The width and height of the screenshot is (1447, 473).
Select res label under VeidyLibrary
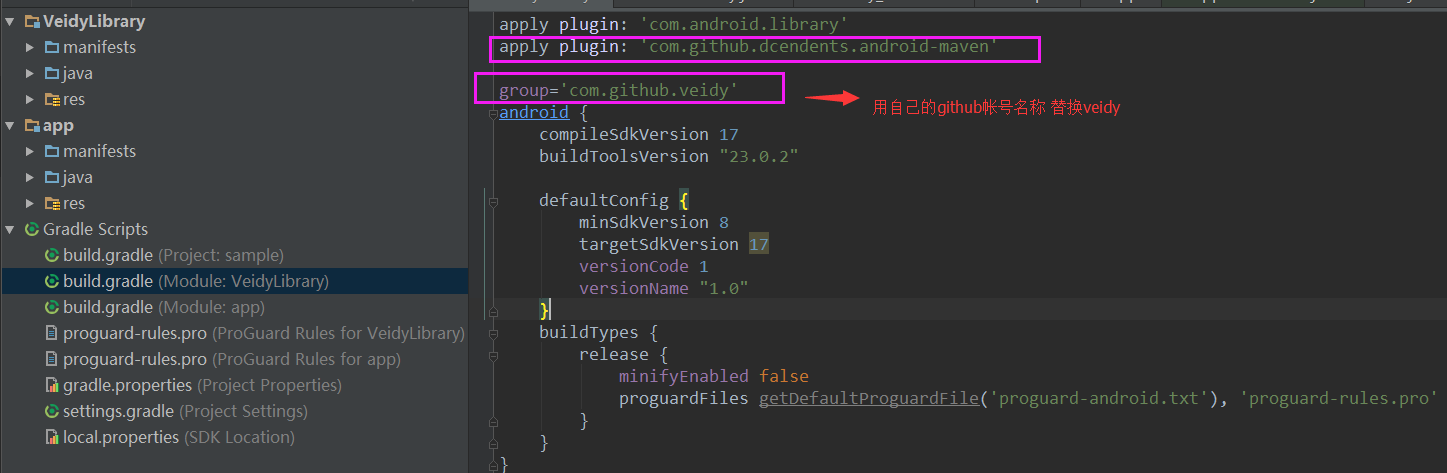tap(74, 99)
